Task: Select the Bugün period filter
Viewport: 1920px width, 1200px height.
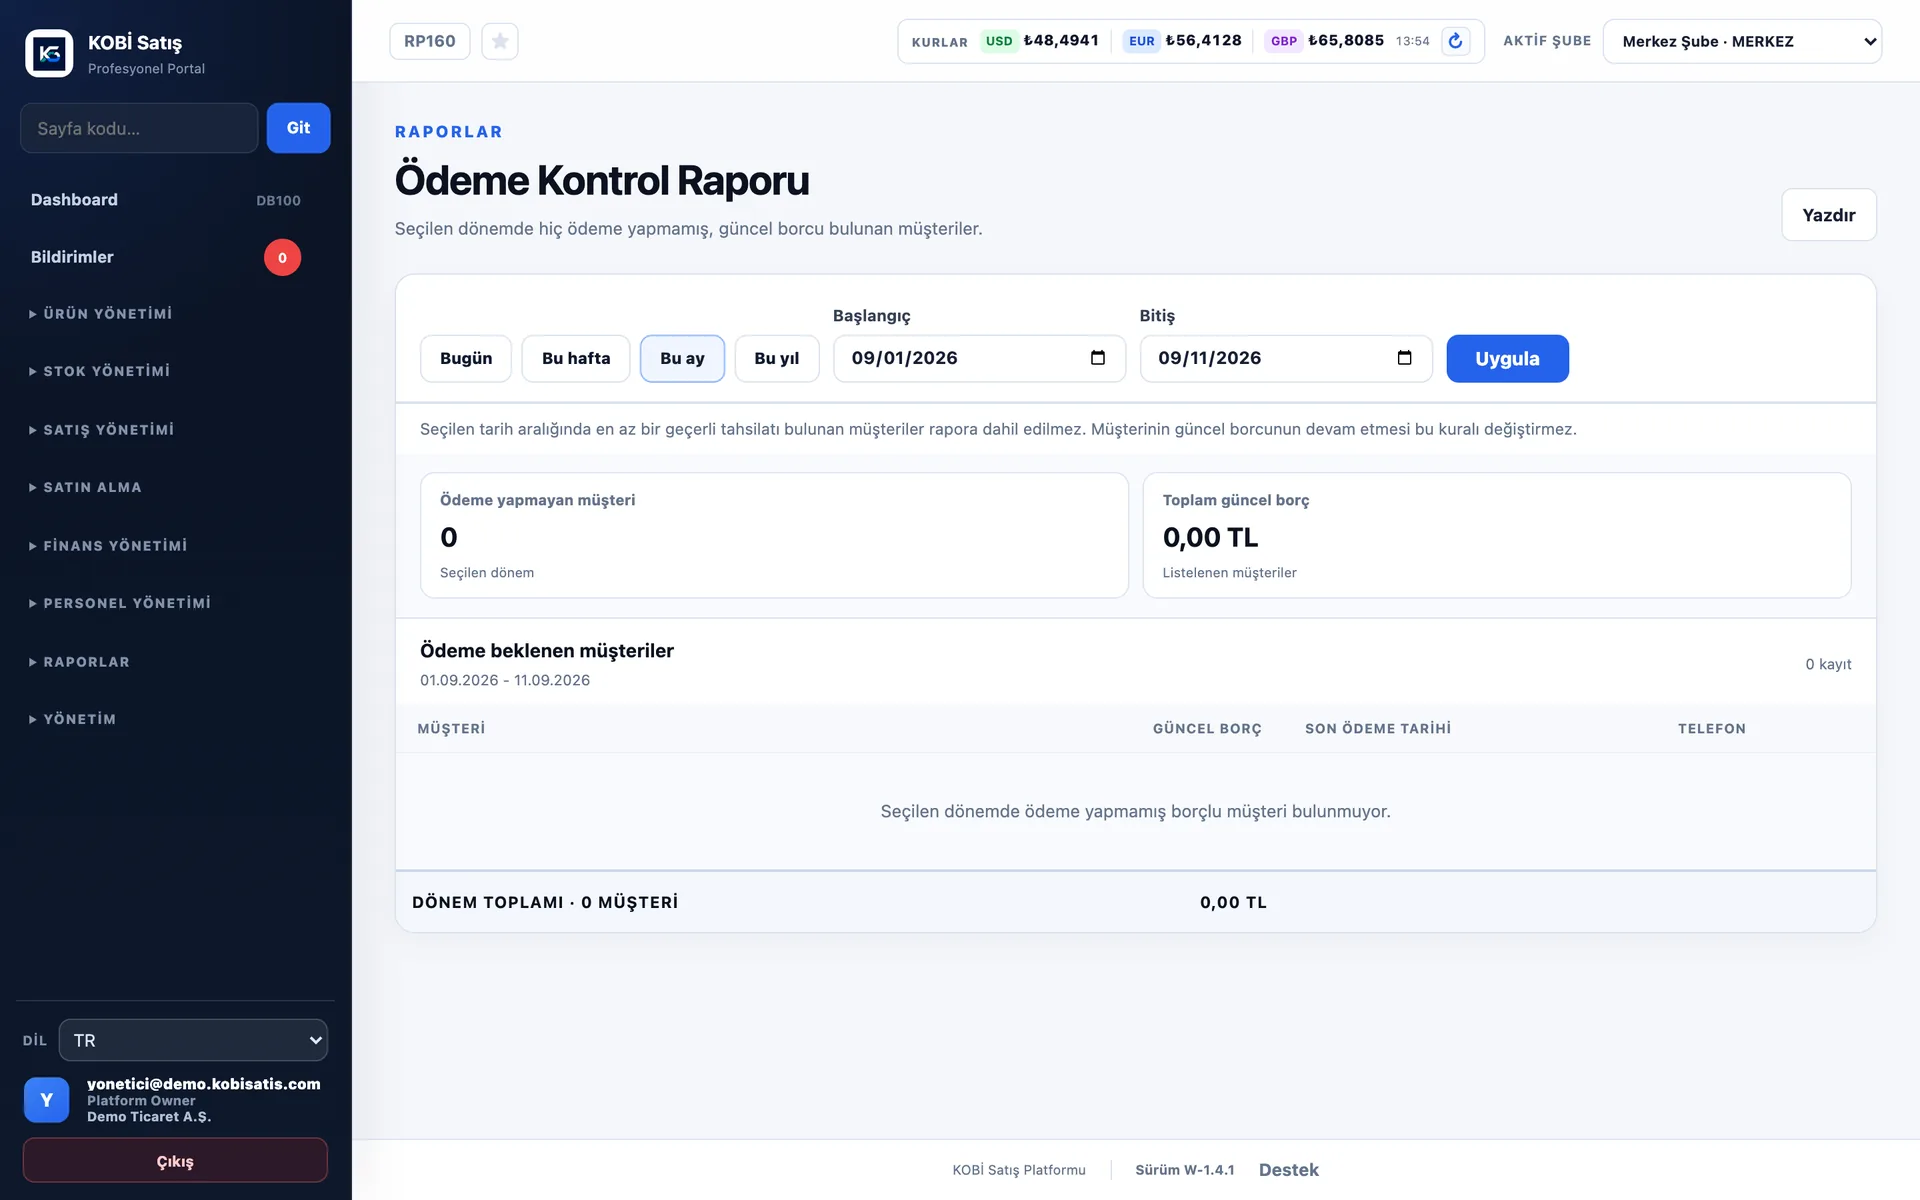Action: pyautogui.click(x=466, y=358)
